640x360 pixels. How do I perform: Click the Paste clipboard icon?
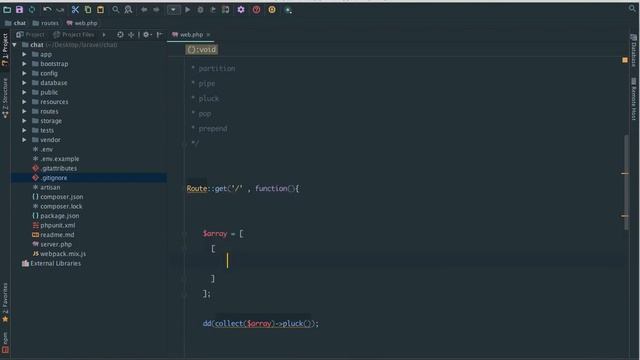[x=100, y=9]
